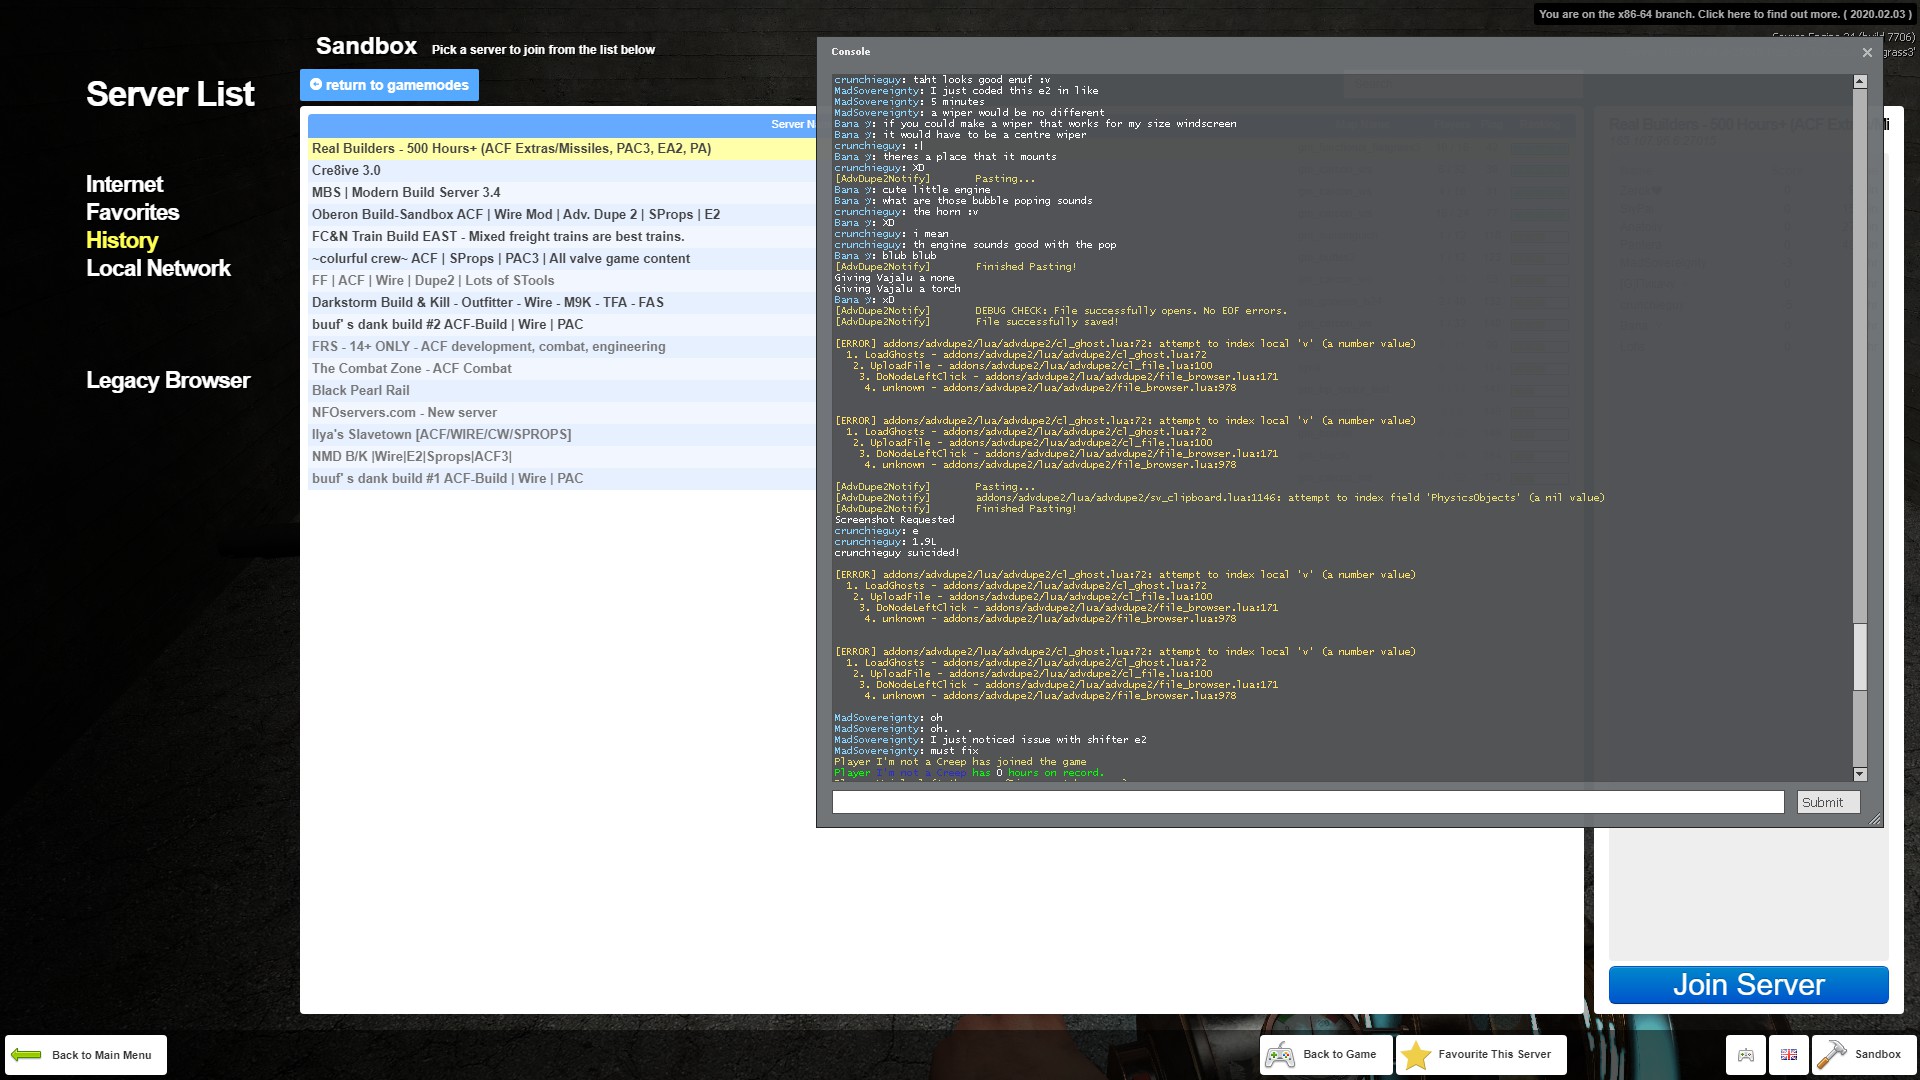
Task: Close the Console window with the X
Action: point(1867,52)
